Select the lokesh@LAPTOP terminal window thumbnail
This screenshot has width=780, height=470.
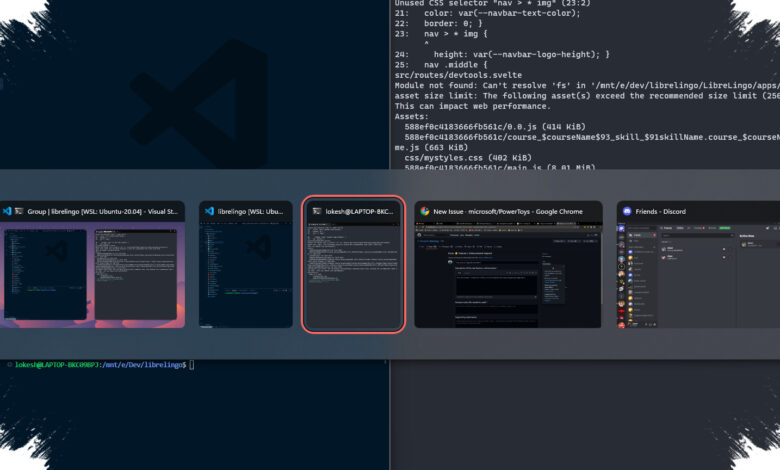(x=353, y=264)
